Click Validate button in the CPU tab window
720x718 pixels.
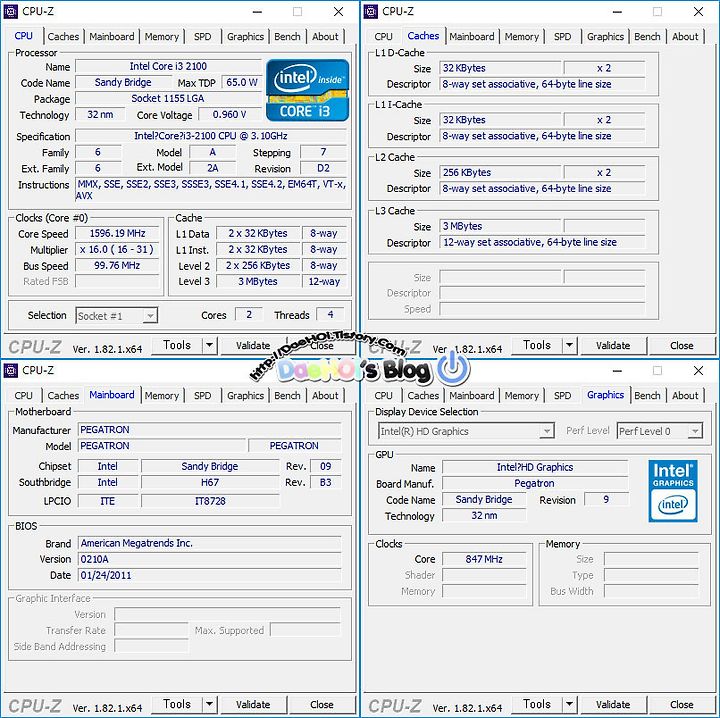coord(253,345)
